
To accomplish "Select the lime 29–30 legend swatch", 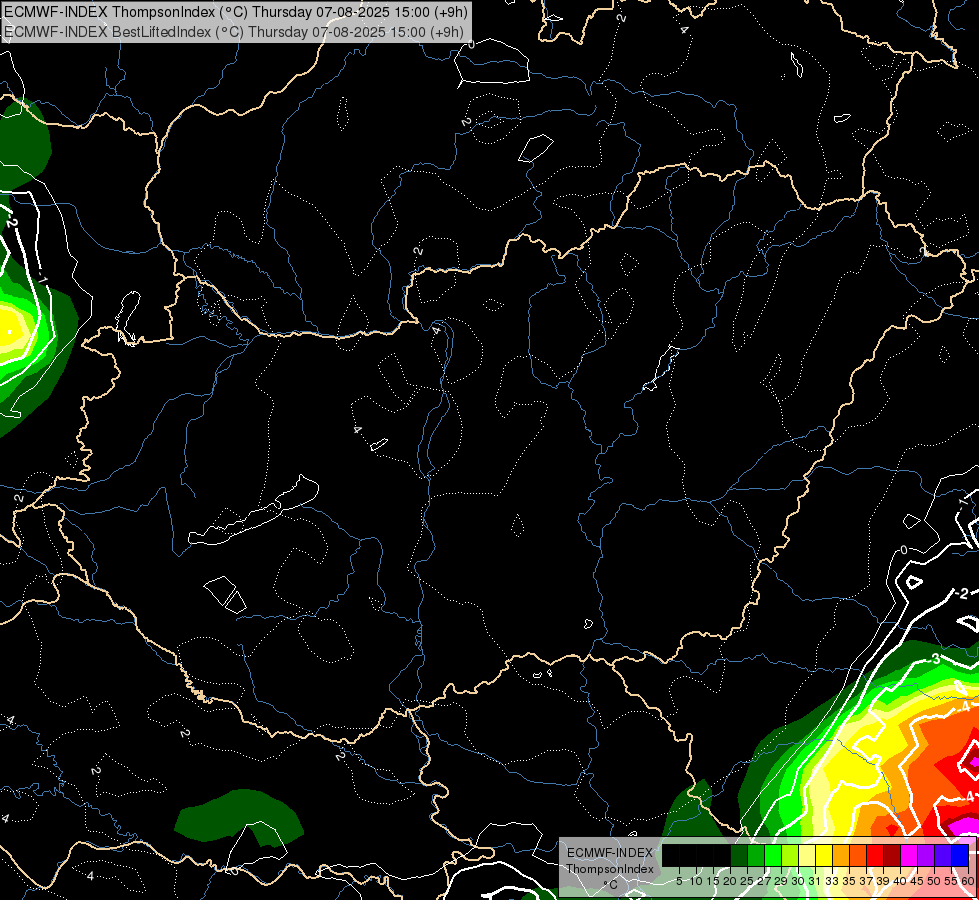I will coord(790,855).
